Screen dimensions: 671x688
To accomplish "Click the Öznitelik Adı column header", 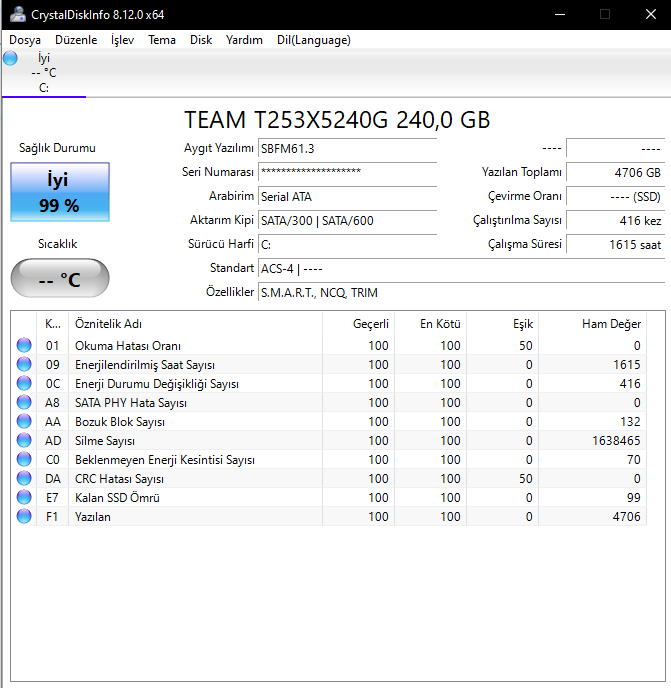I will (195, 324).
